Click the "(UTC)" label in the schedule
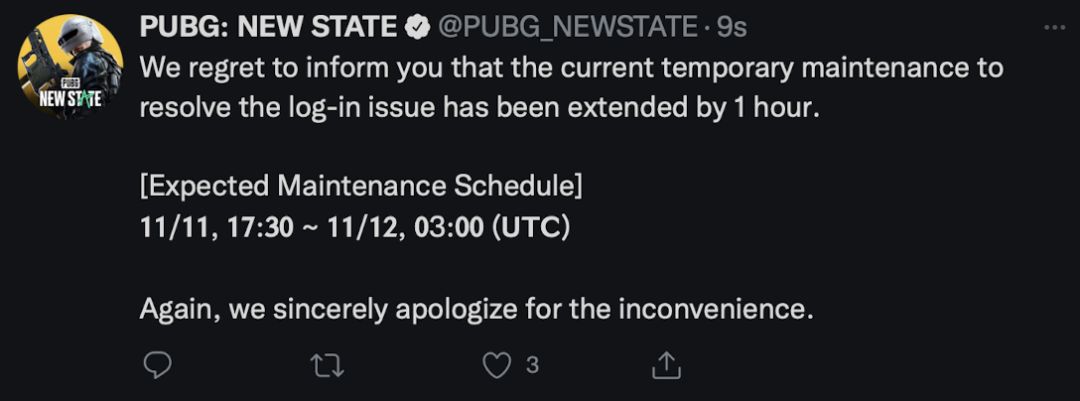Screen dimensions: 1080x401 [531, 227]
